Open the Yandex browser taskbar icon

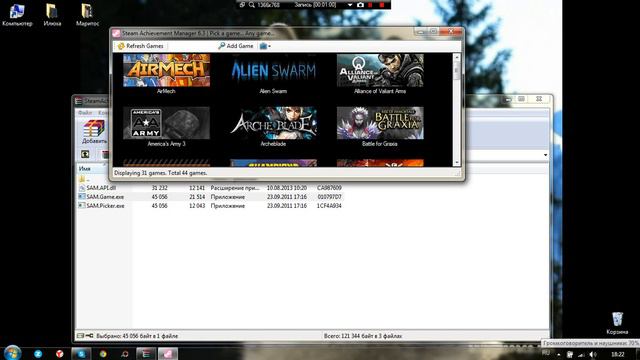click(60, 354)
